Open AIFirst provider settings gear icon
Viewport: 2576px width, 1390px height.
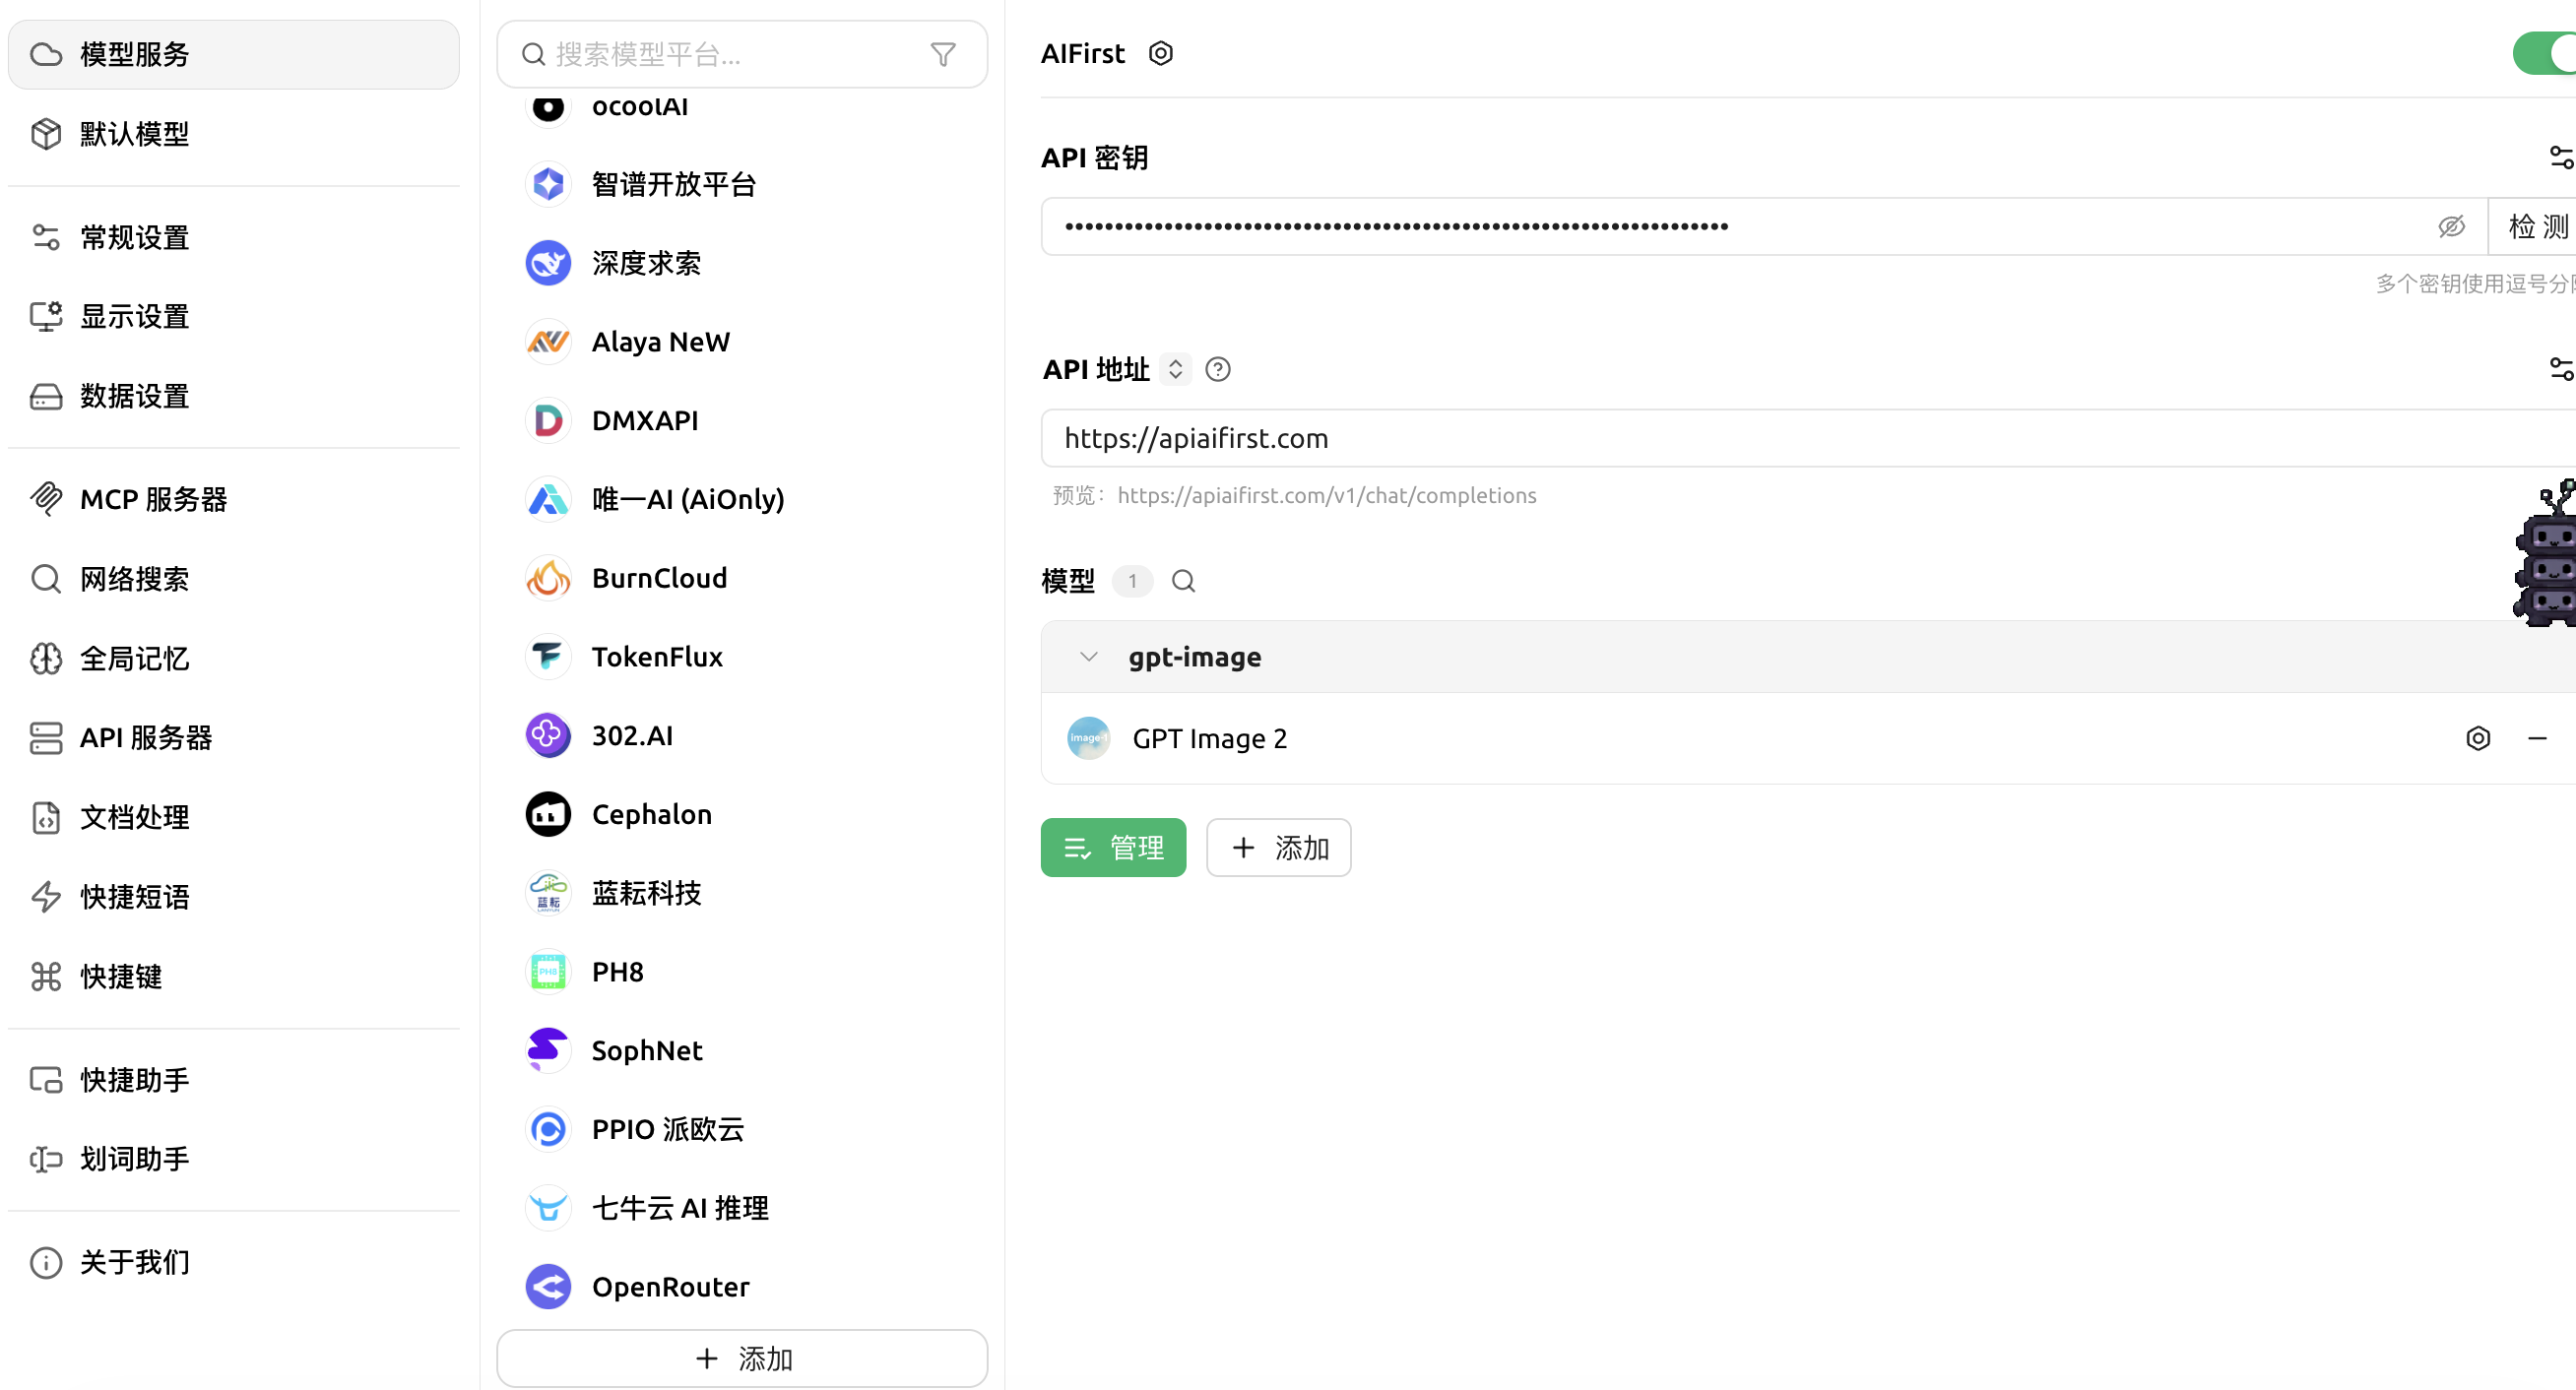click(x=1160, y=53)
